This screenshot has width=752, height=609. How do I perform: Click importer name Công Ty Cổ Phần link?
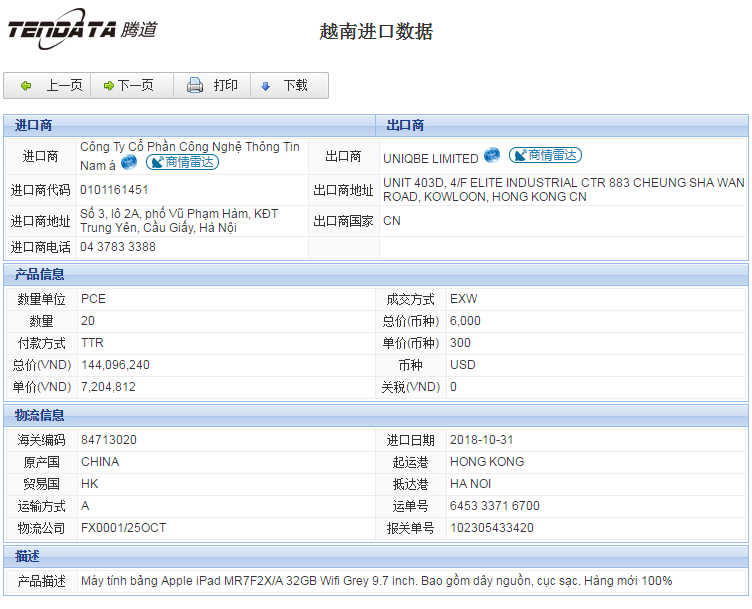189,147
